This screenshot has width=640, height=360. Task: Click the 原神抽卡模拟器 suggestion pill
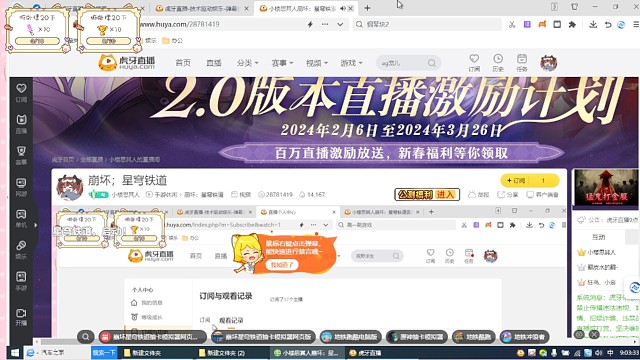point(416,337)
